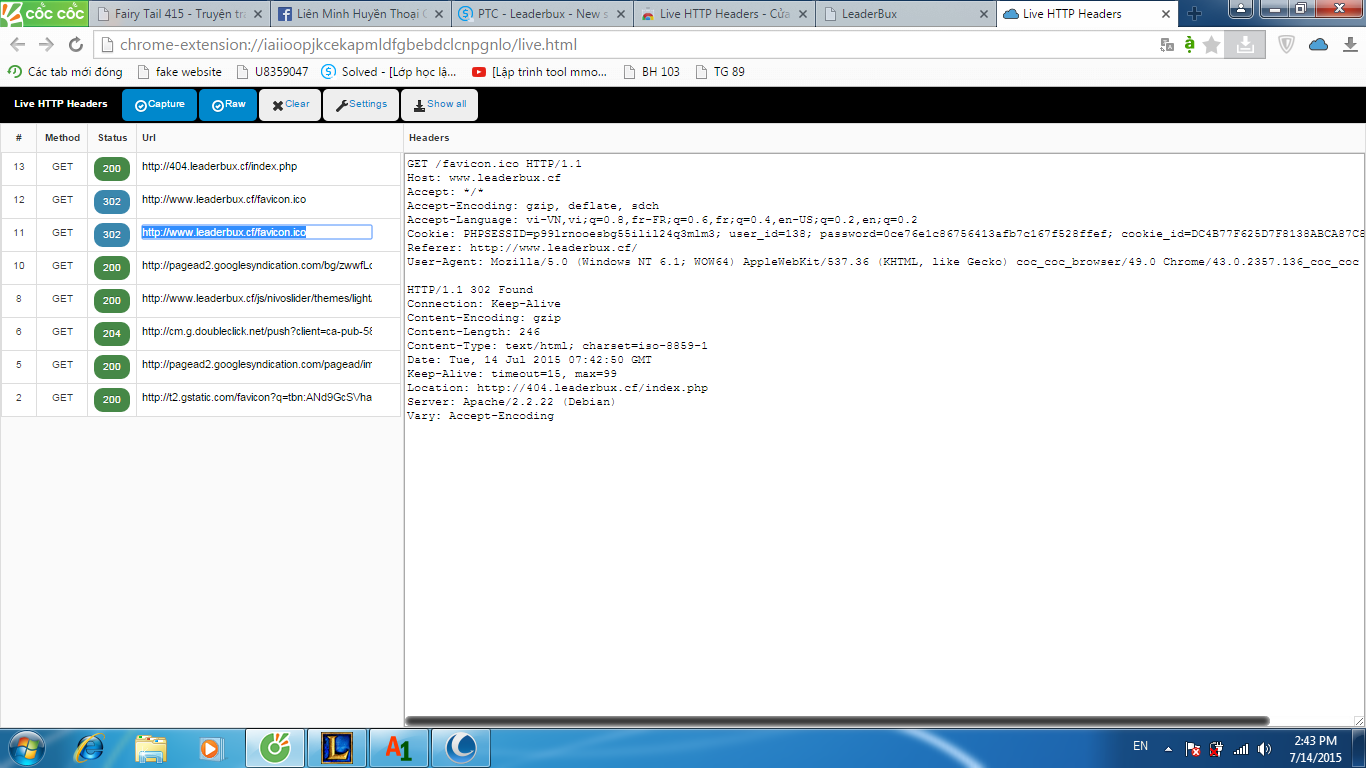Viewport: 1366px width, 768px height.
Task: Click the Action Center flag tray icon
Action: (1193, 749)
